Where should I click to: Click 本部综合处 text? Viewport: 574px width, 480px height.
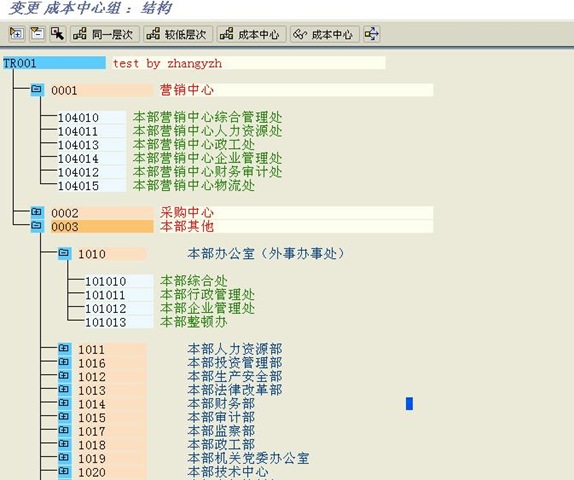[194, 280]
